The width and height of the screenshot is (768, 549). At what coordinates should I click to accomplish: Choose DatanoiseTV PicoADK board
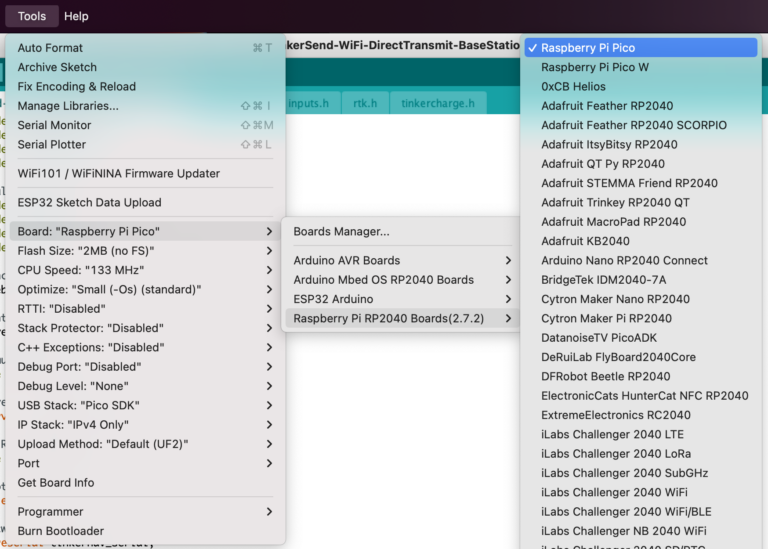pyautogui.click(x=641, y=338)
